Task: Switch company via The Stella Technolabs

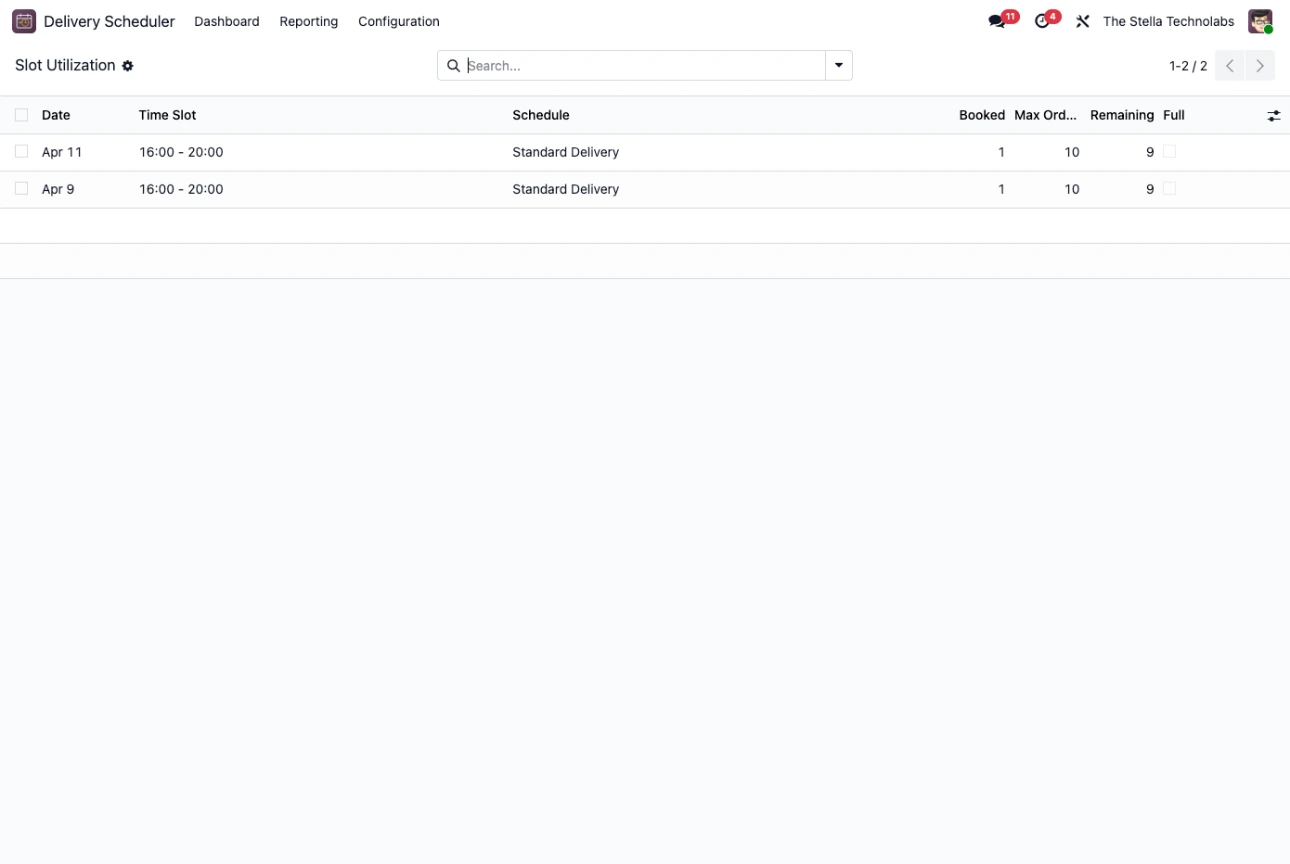Action: (x=1168, y=21)
